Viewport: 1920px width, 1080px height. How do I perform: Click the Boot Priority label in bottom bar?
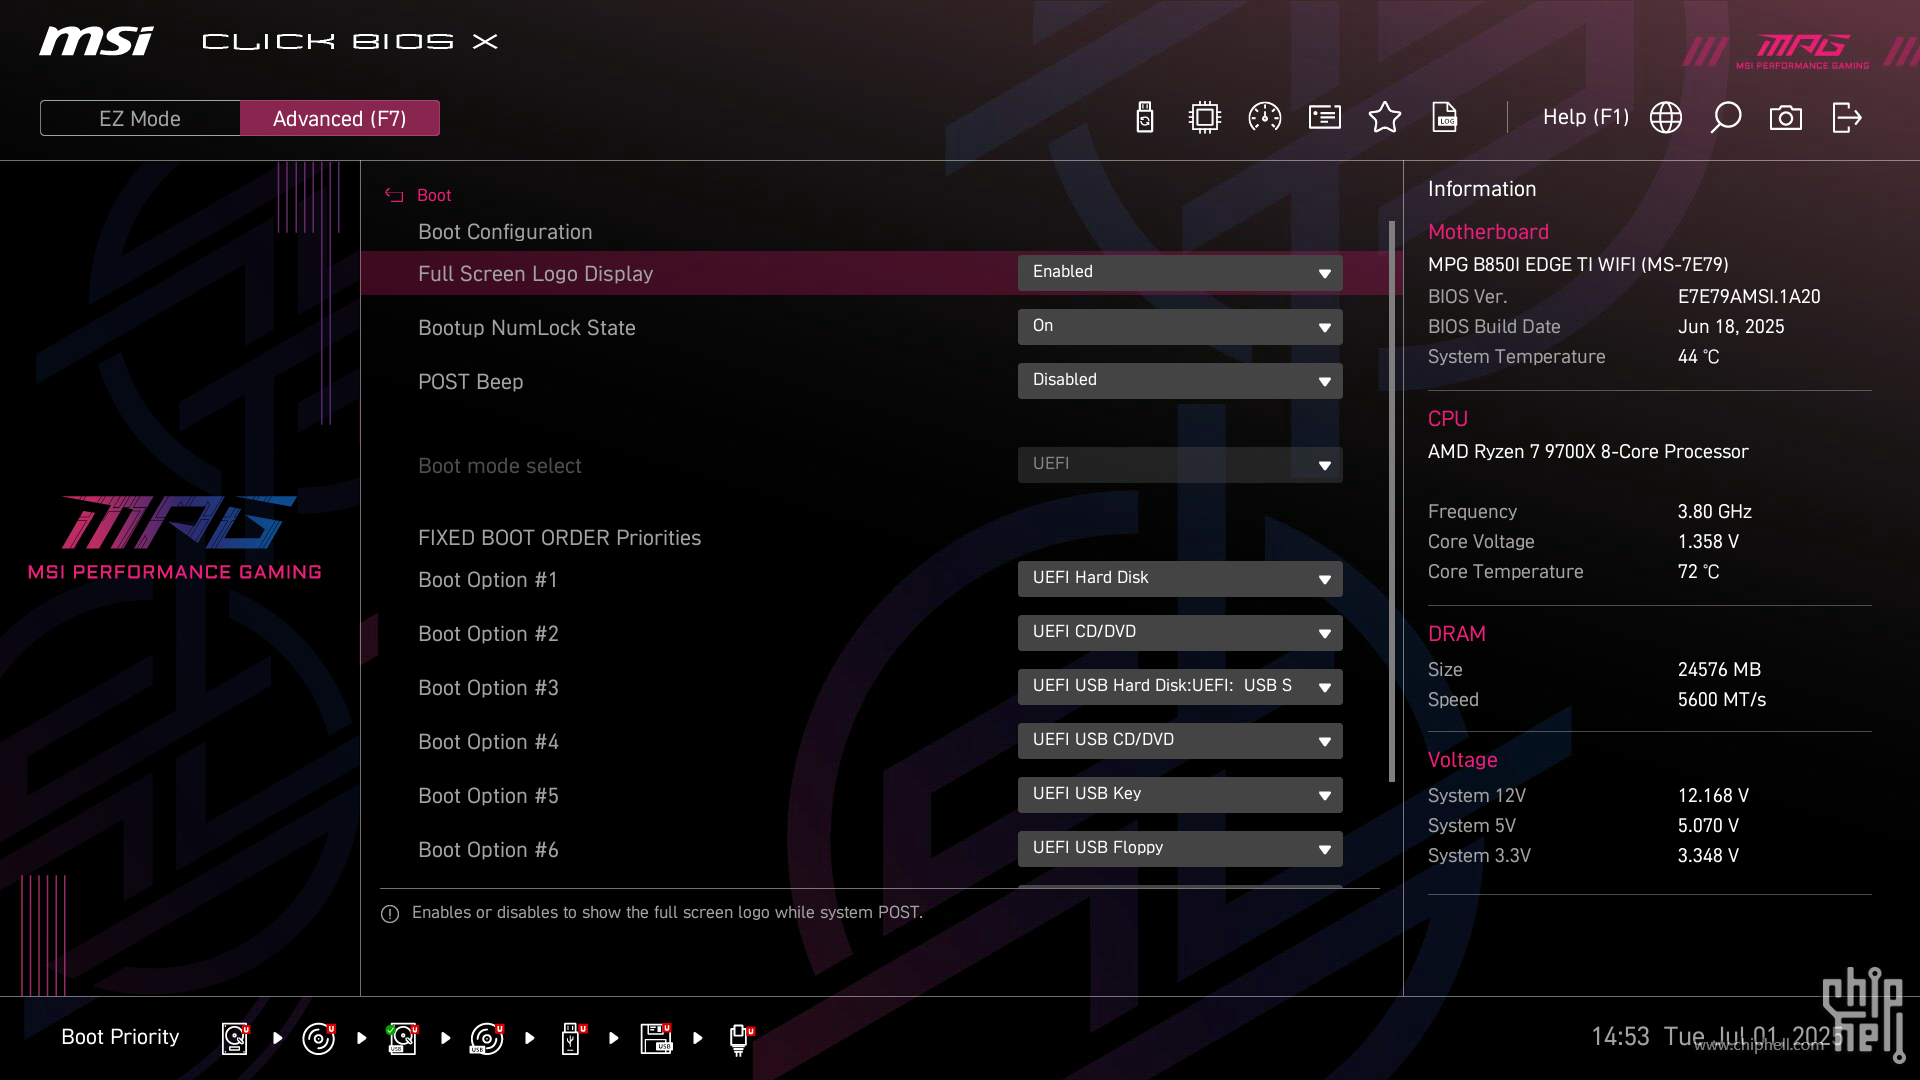[x=120, y=1037]
